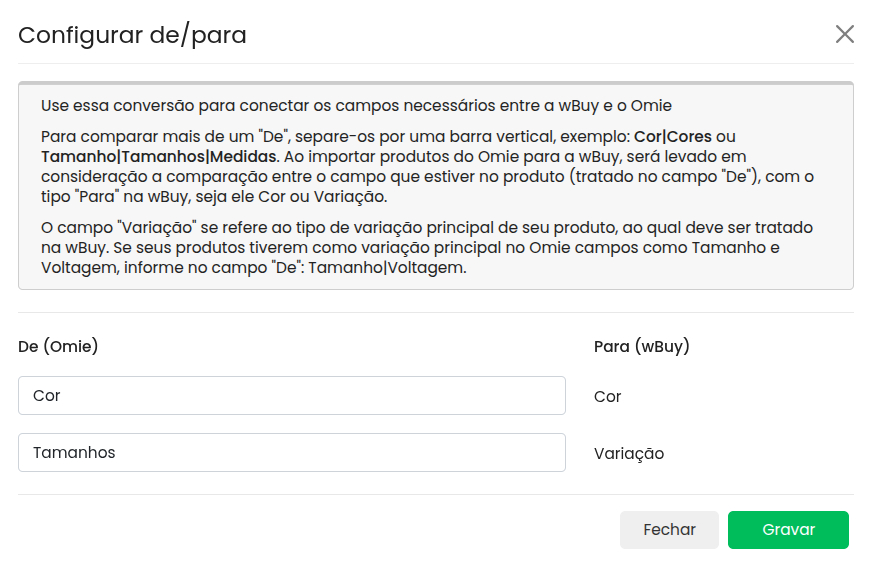Click the Gravar button
This screenshot has width=875, height=569.
point(788,530)
